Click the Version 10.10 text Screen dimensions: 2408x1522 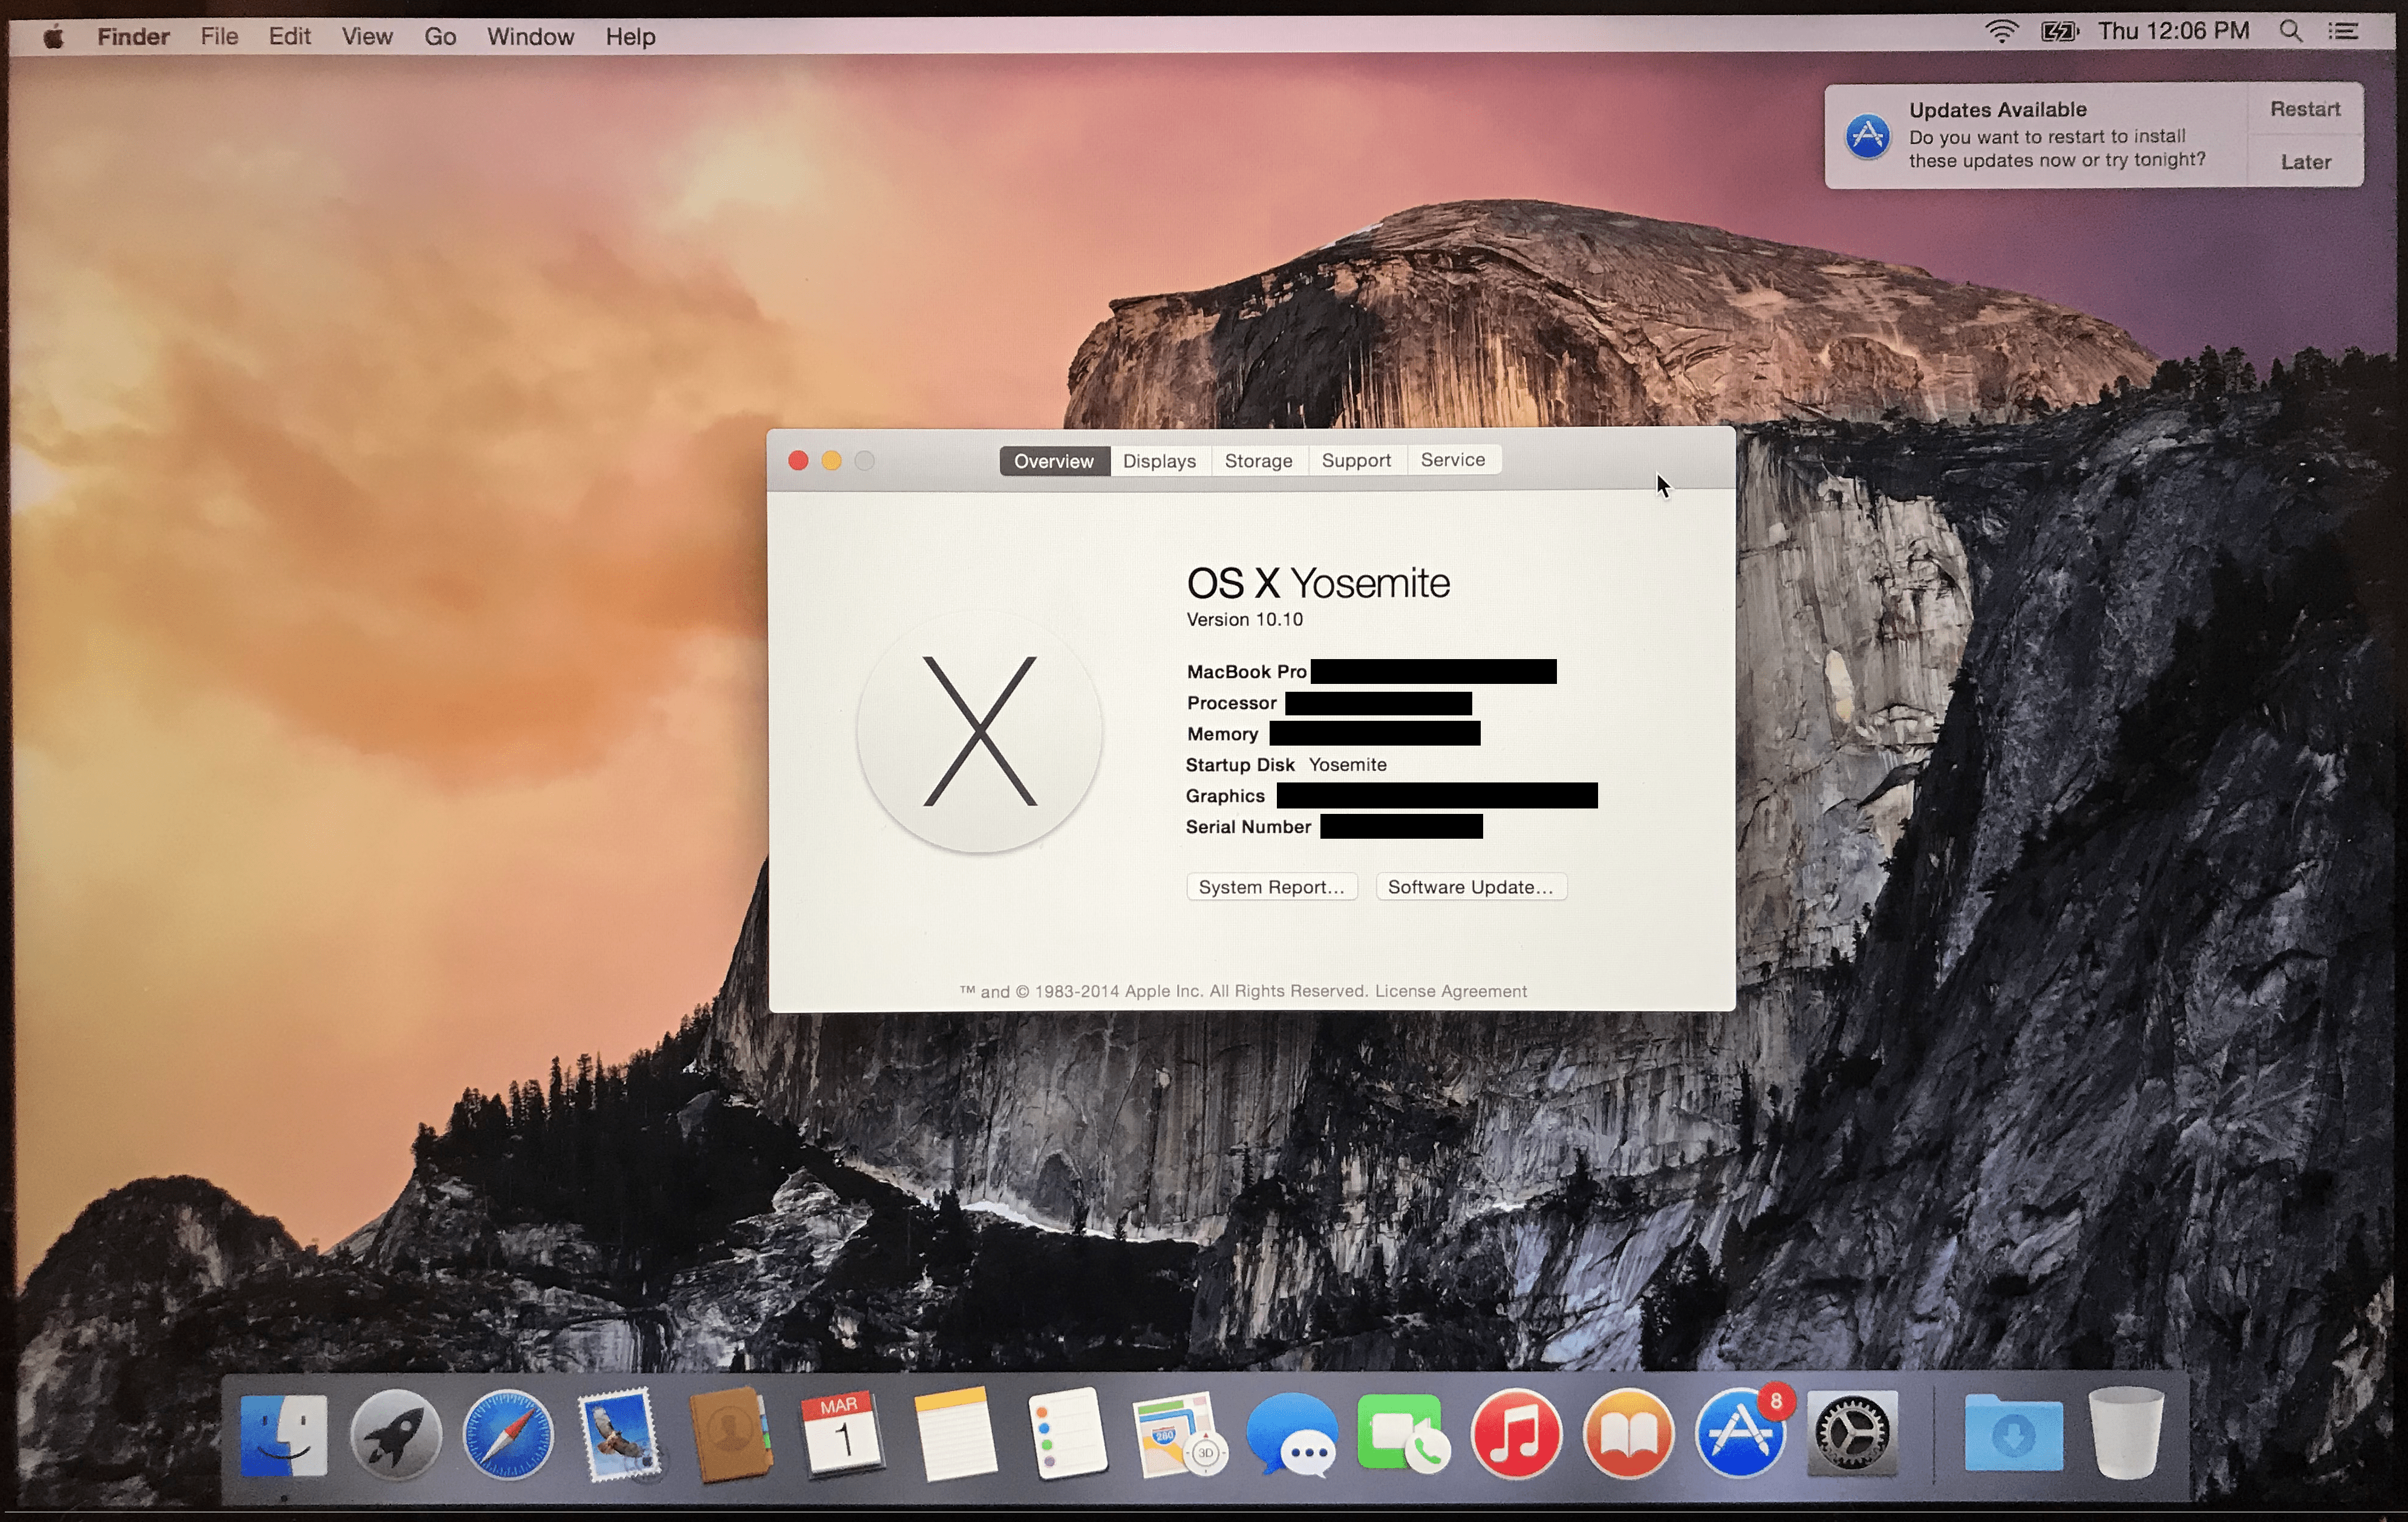1244,620
